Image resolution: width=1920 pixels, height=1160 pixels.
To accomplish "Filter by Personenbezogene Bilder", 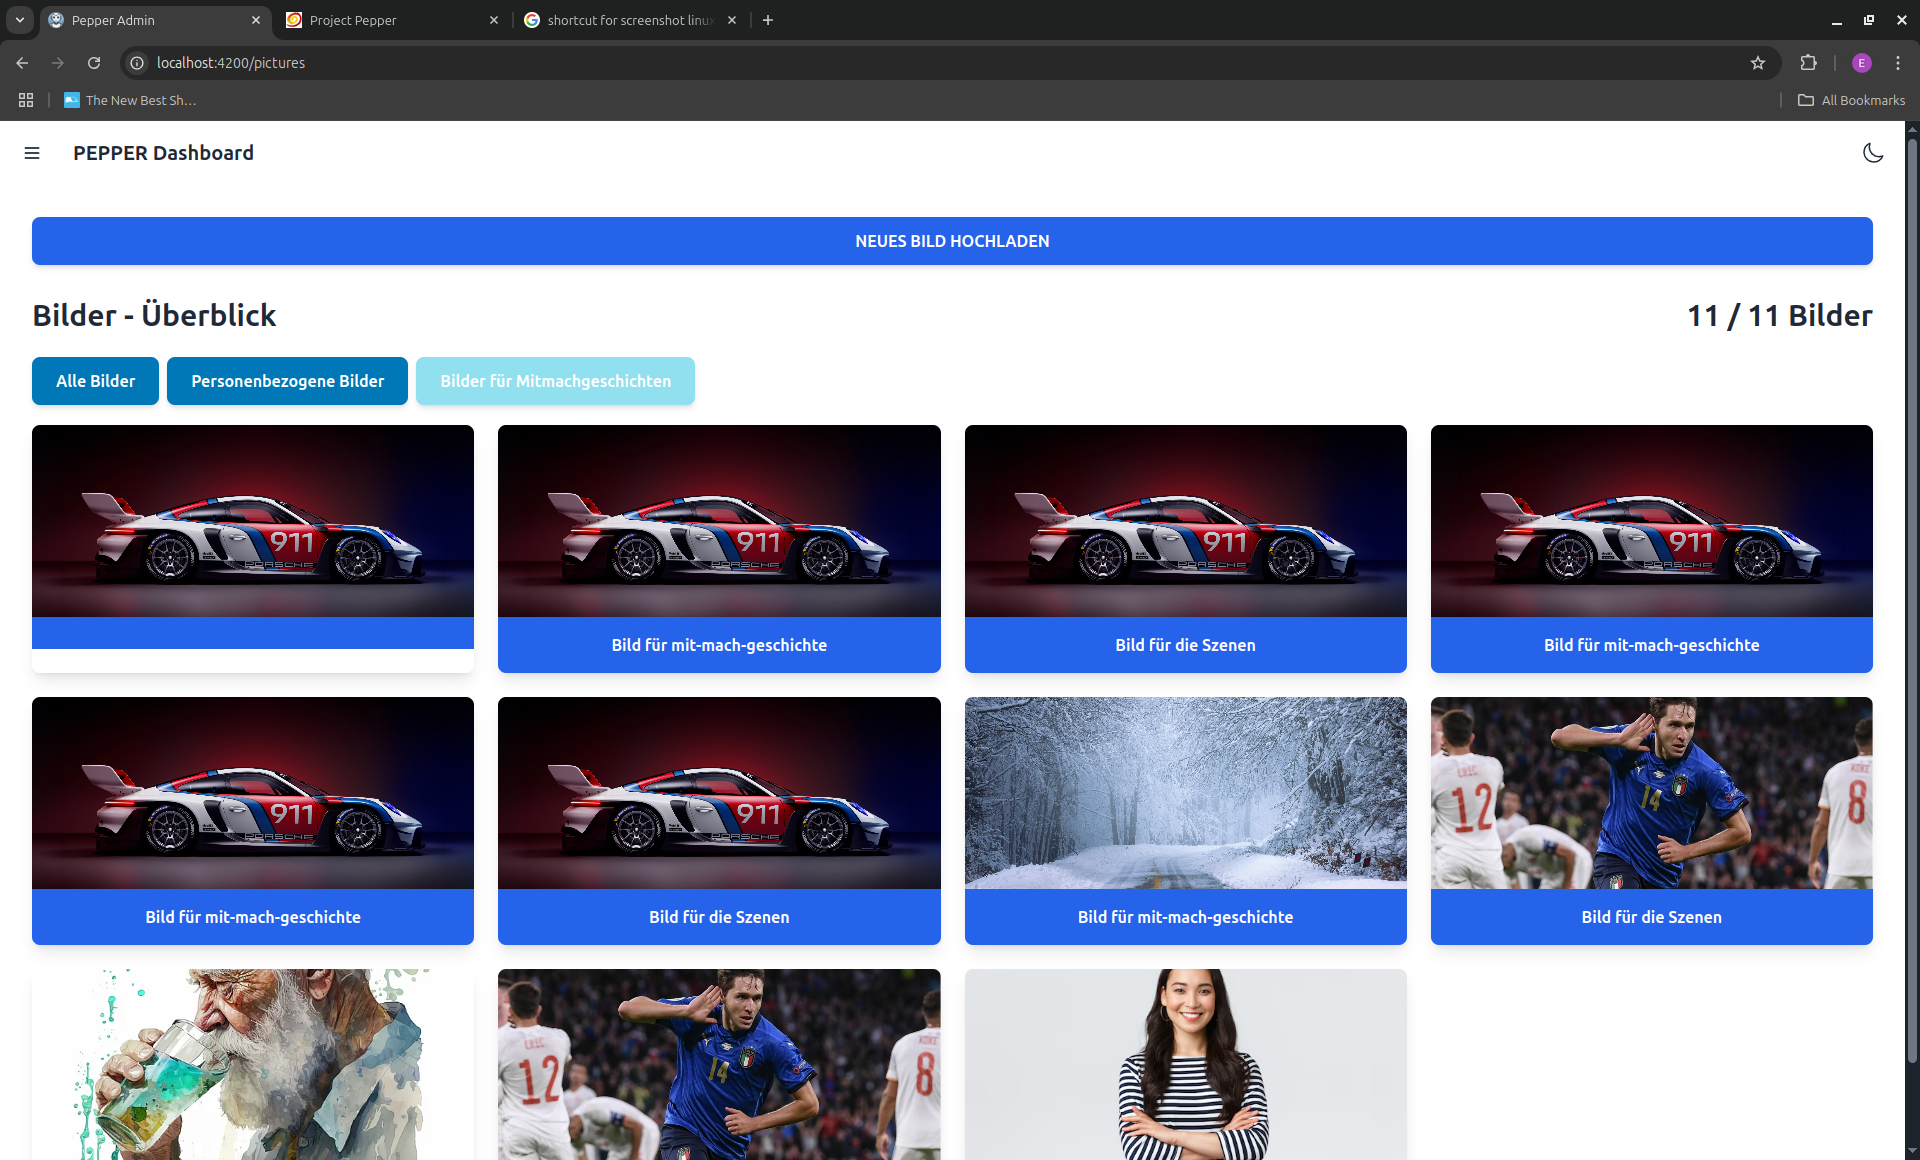I will pyautogui.click(x=287, y=381).
